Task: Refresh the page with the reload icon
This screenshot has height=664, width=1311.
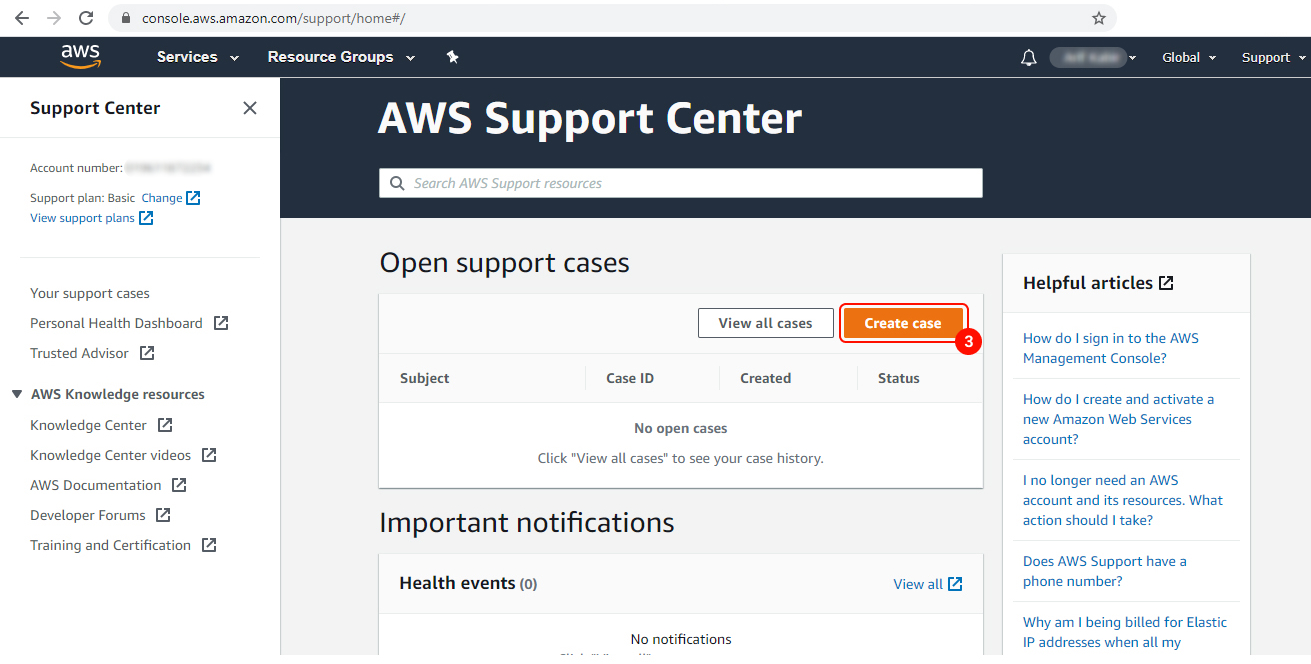Action: [x=86, y=17]
